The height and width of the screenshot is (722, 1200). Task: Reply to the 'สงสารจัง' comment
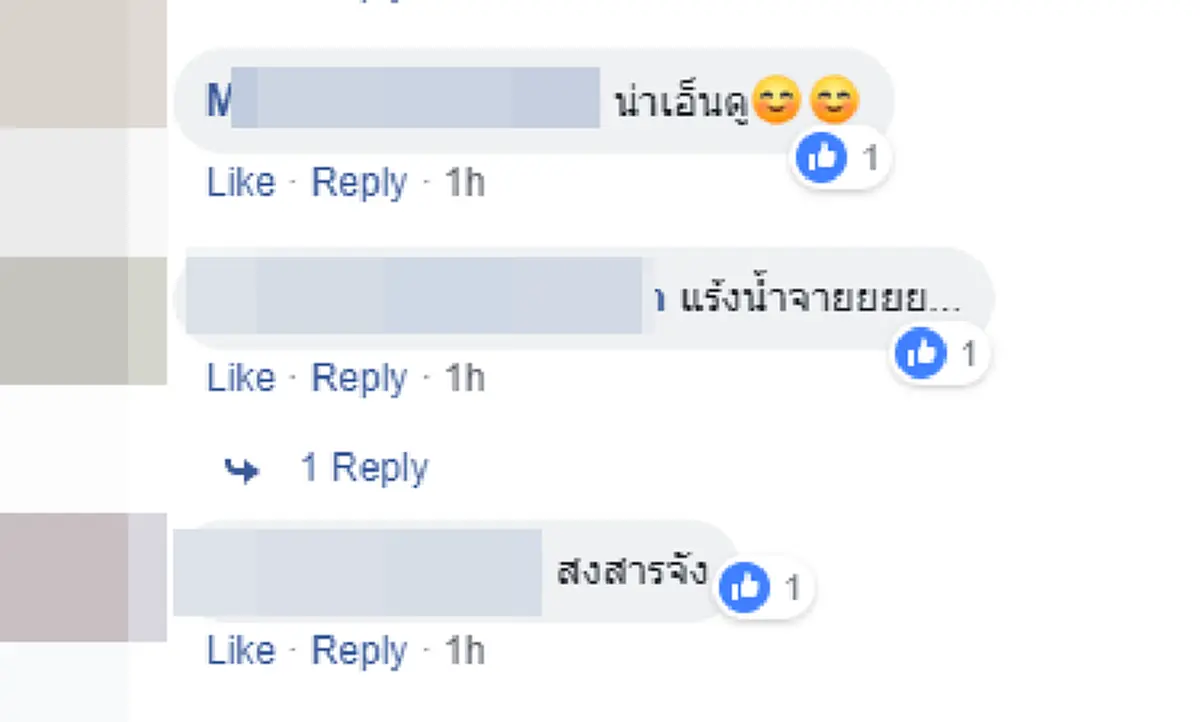coord(359,650)
